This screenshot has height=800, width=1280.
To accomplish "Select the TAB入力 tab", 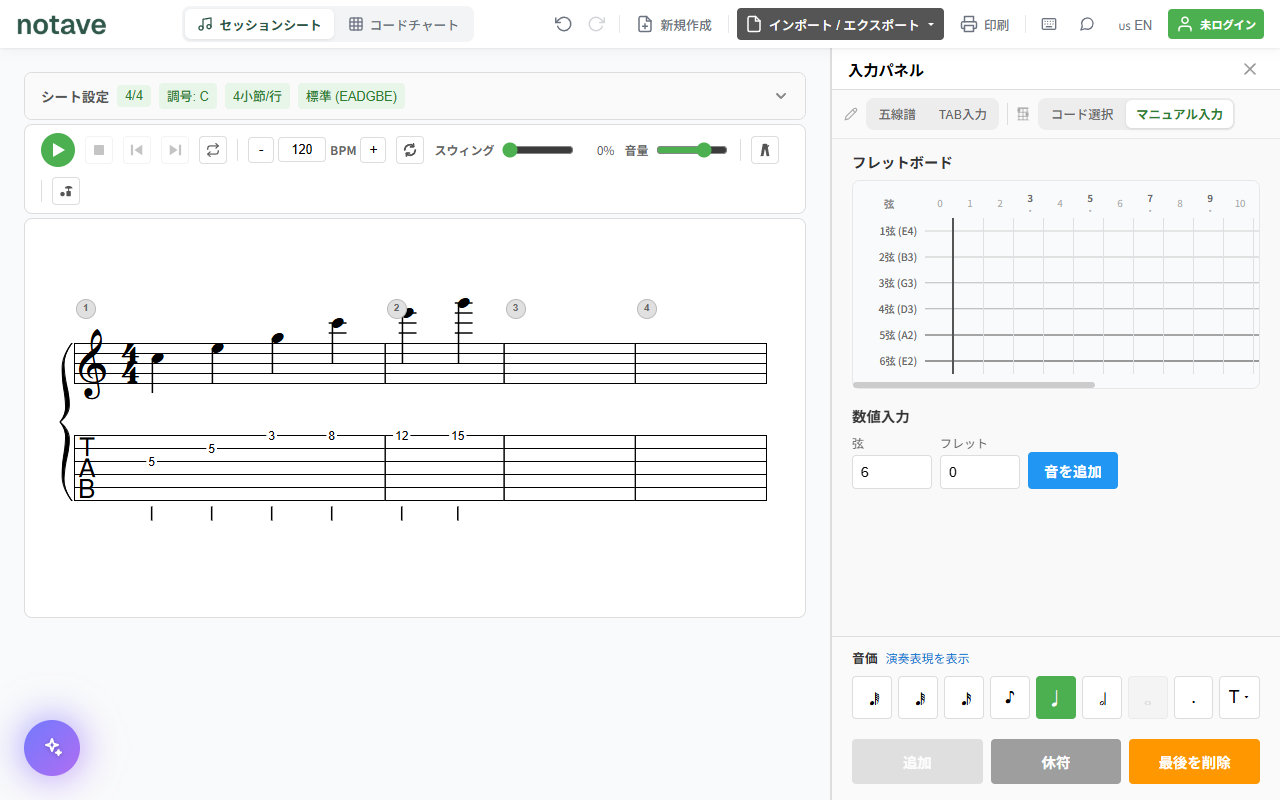I will tap(962, 114).
